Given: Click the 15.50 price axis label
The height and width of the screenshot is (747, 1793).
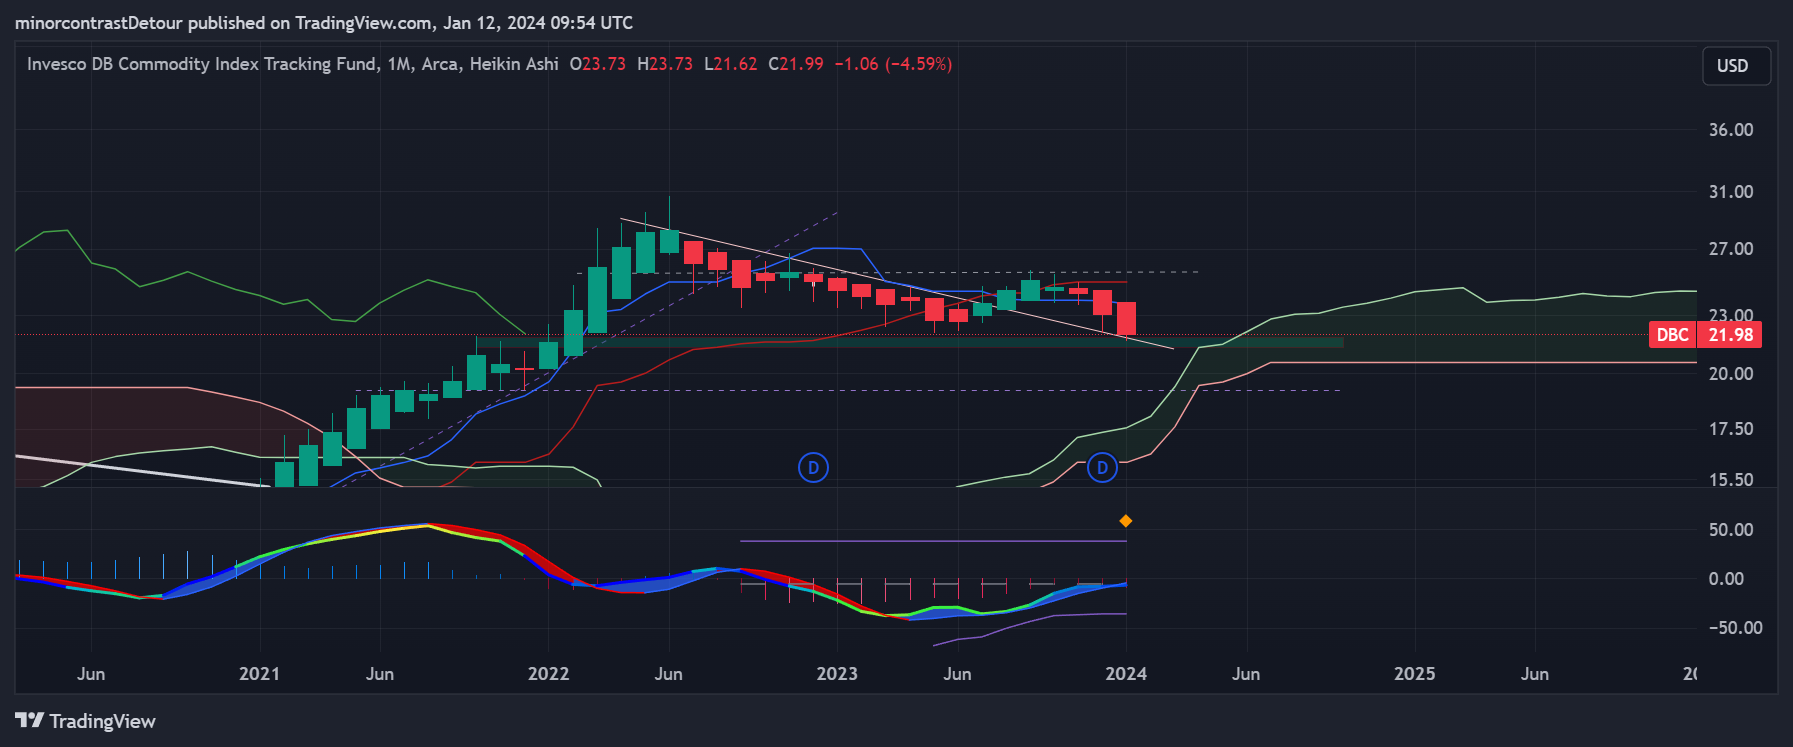Looking at the screenshot, I should coord(1731,480).
